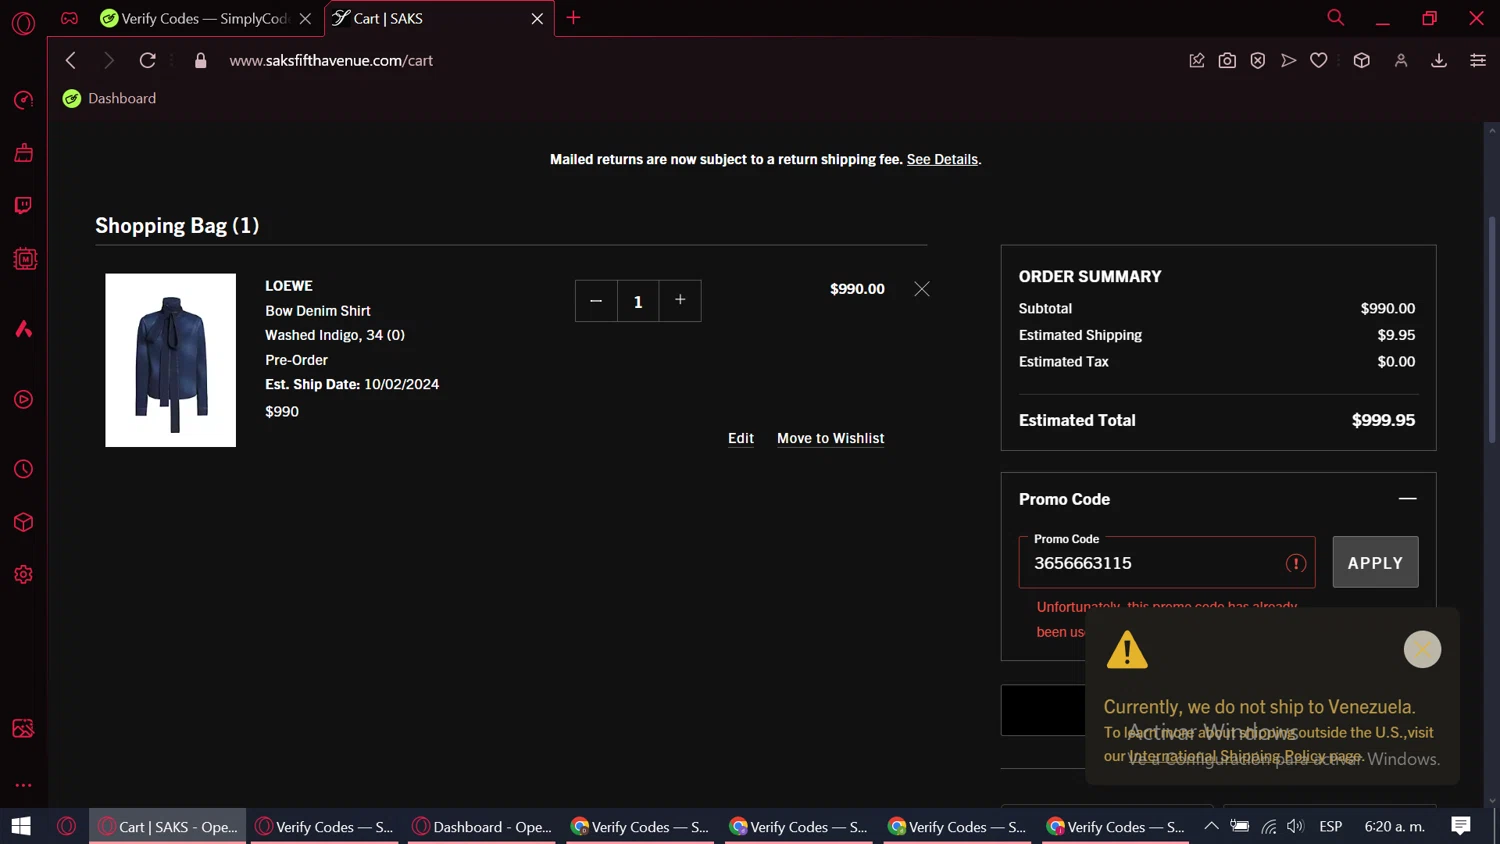Click the APPLY promo button
Image resolution: width=1500 pixels, height=844 pixels.
coord(1375,562)
